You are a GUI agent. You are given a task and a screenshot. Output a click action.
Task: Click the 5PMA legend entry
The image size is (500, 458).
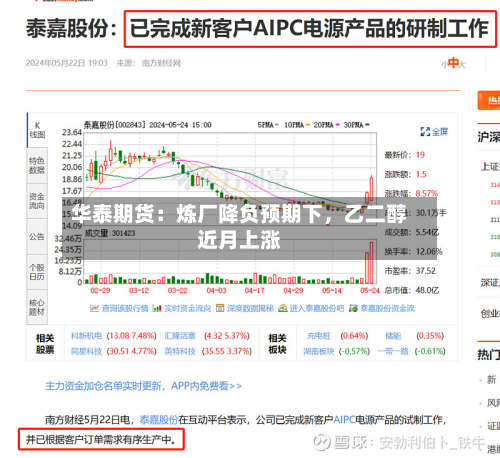[x=268, y=125]
